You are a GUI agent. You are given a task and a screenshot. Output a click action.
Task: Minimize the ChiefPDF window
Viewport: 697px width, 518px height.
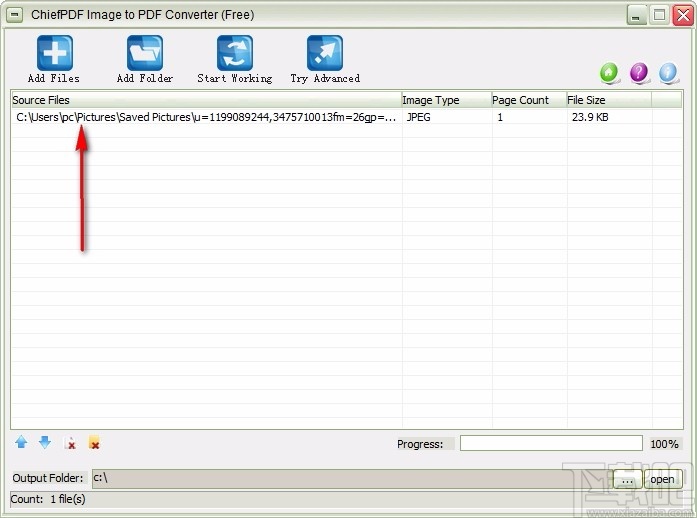click(637, 16)
